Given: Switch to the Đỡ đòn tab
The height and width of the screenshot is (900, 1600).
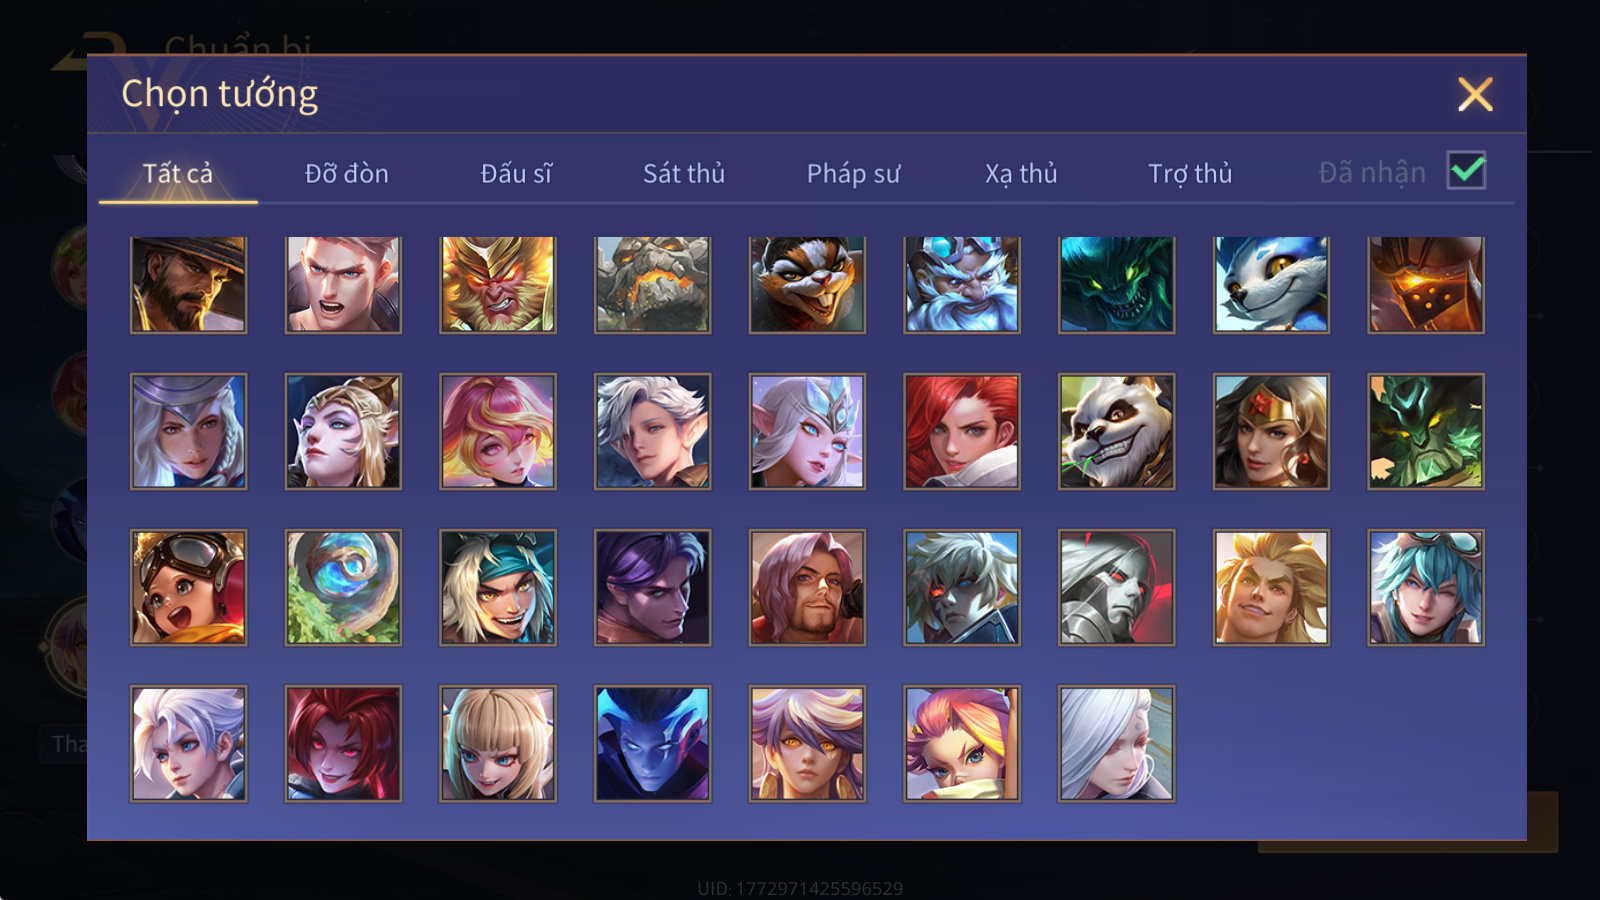Looking at the screenshot, I should [346, 173].
